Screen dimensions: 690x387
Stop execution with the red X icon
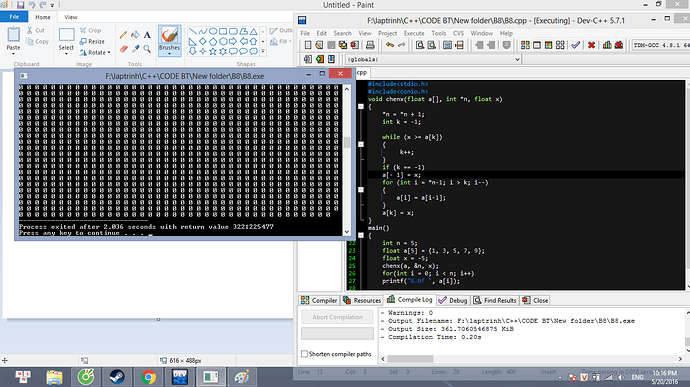tap(591, 45)
